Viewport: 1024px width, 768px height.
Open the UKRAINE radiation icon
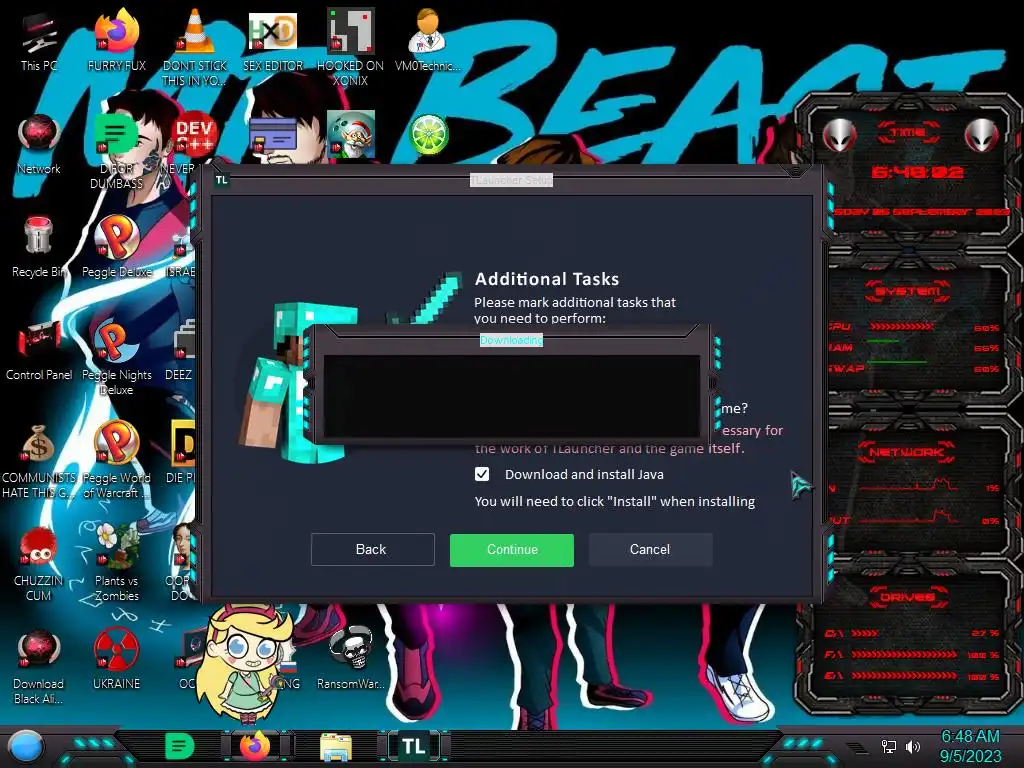tap(116, 658)
